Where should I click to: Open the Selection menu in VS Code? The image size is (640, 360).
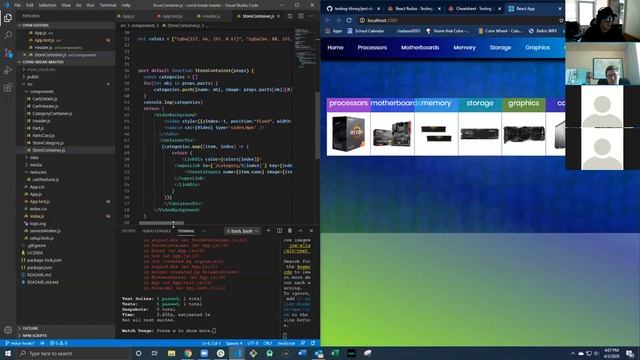[x=47, y=5]
